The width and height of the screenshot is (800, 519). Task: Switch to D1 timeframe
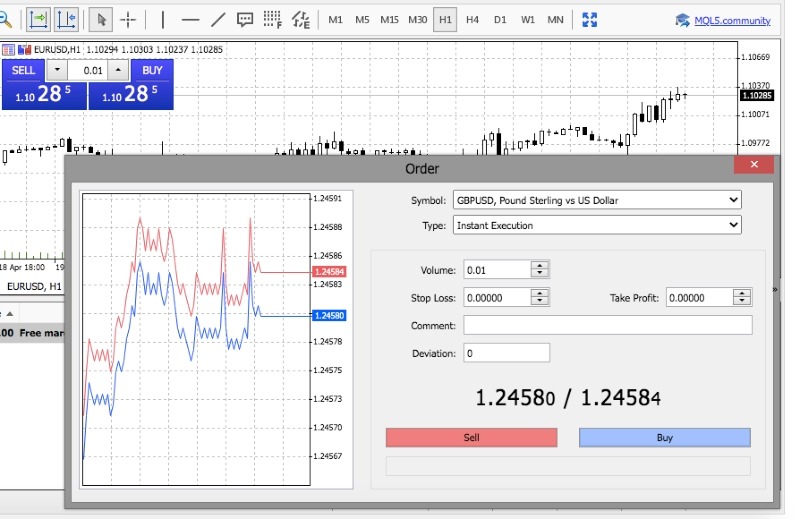tap(500, 20)
